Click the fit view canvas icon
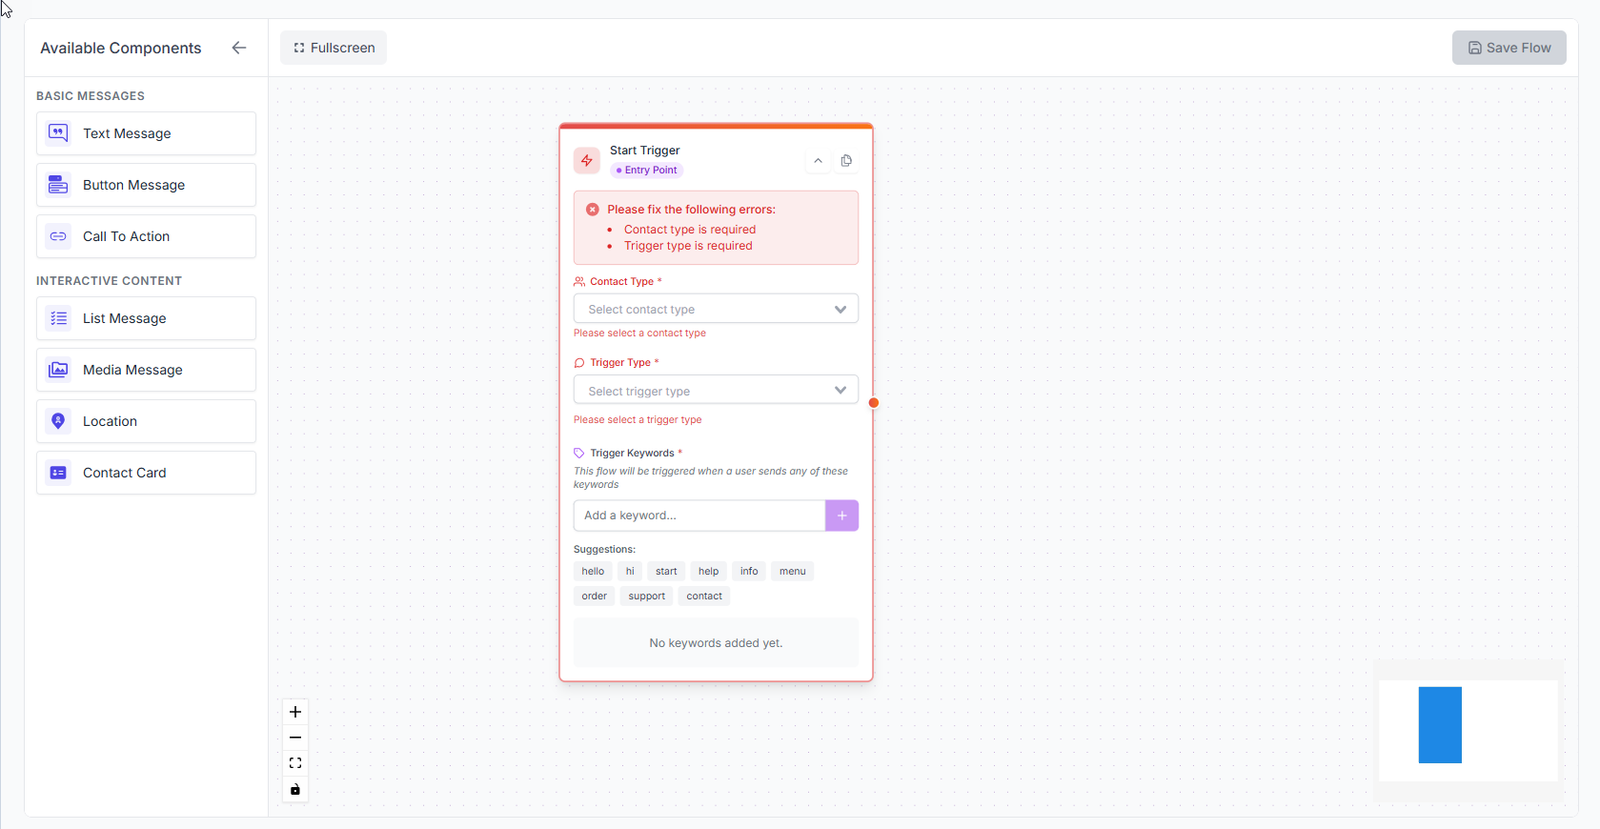The width and height of the screenshot is (1600, 829). (x=295, y=763)
